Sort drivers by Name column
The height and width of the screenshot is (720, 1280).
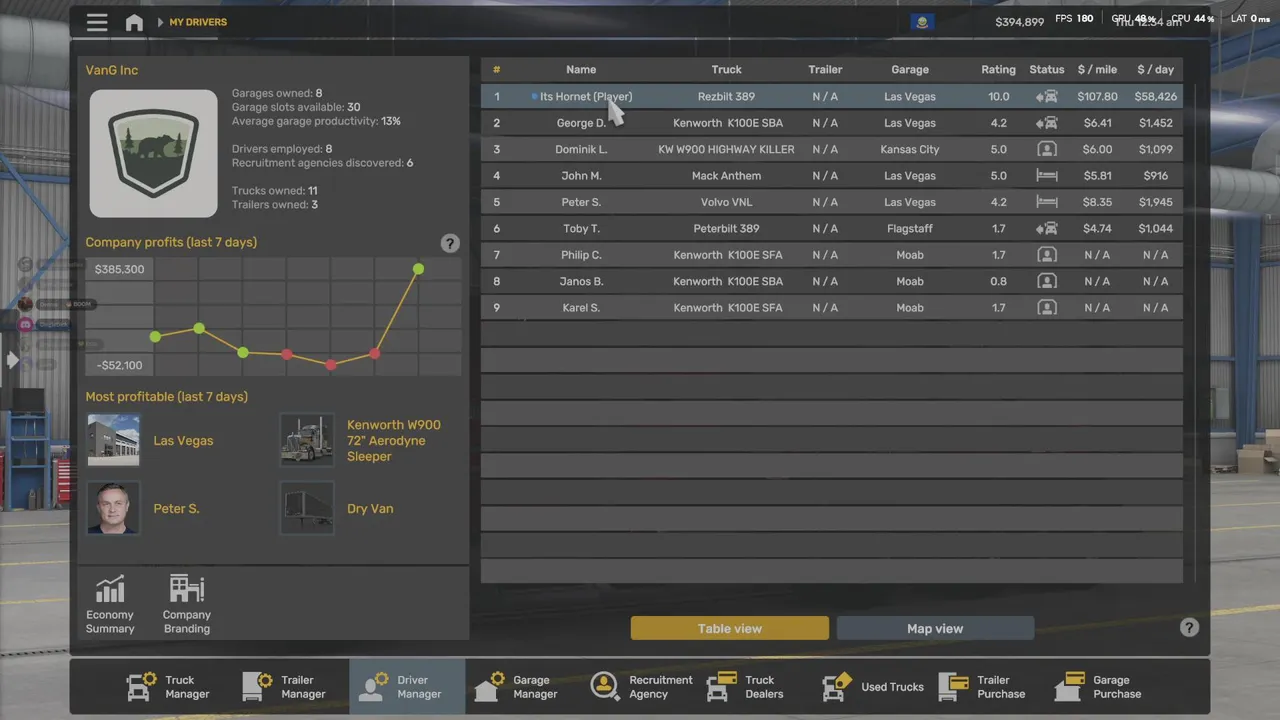581,70
